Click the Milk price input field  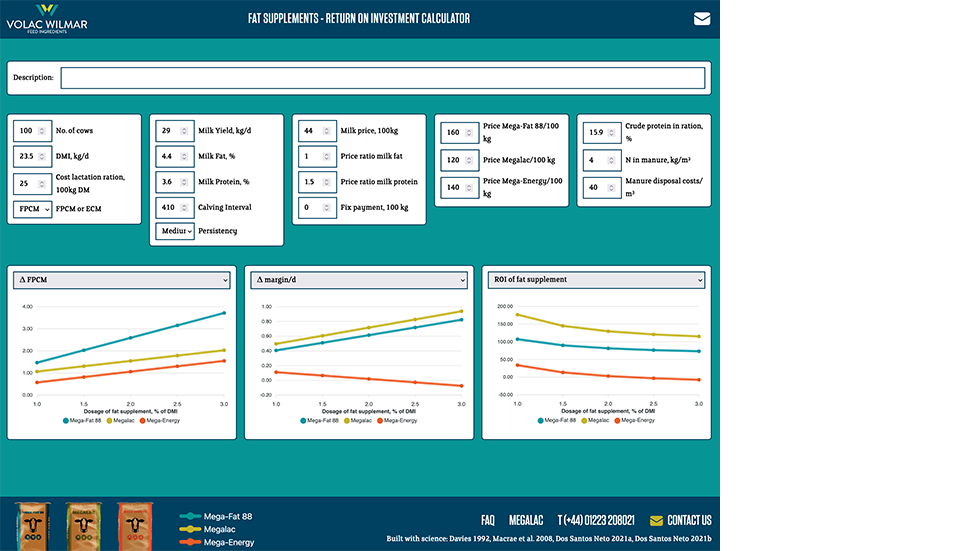313,130
